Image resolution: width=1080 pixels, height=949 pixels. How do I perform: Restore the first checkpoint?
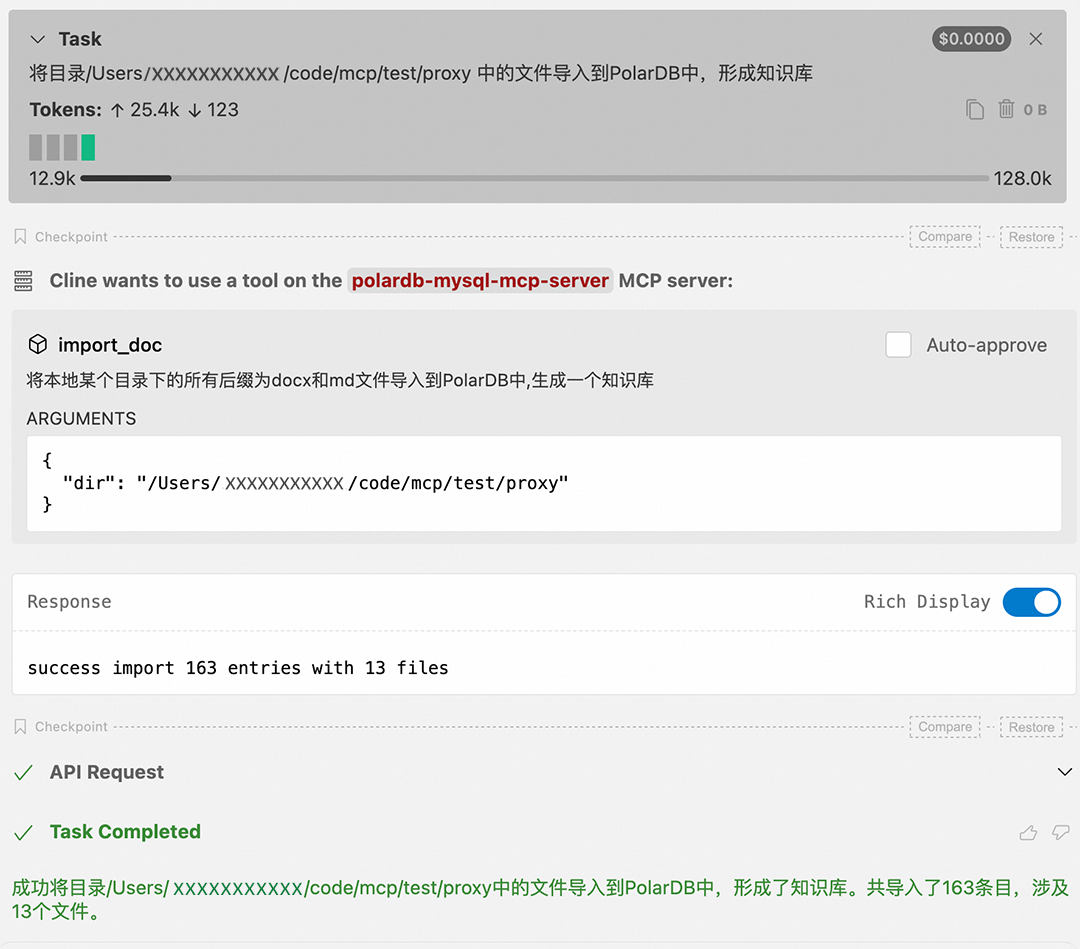(x=1031, y=237)
